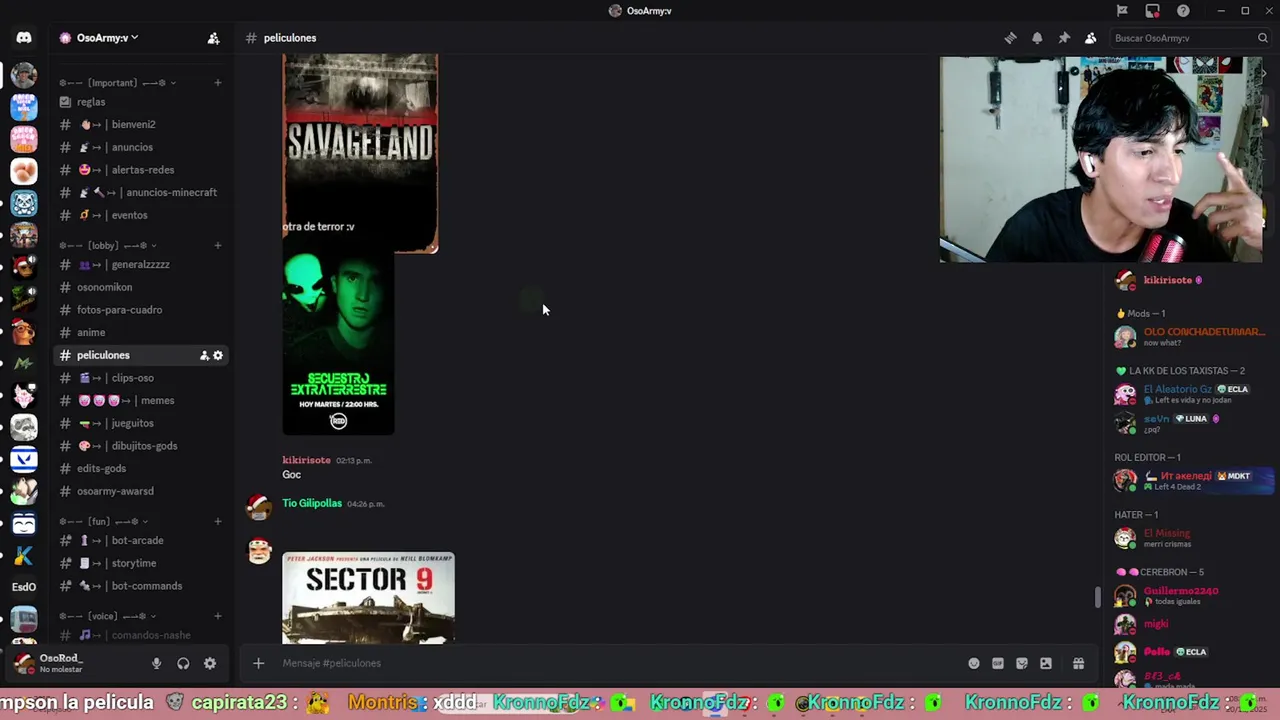Open the apps launcher icon in message bar
Screen dimensions: 1280x720
[x=1079, y=663]
